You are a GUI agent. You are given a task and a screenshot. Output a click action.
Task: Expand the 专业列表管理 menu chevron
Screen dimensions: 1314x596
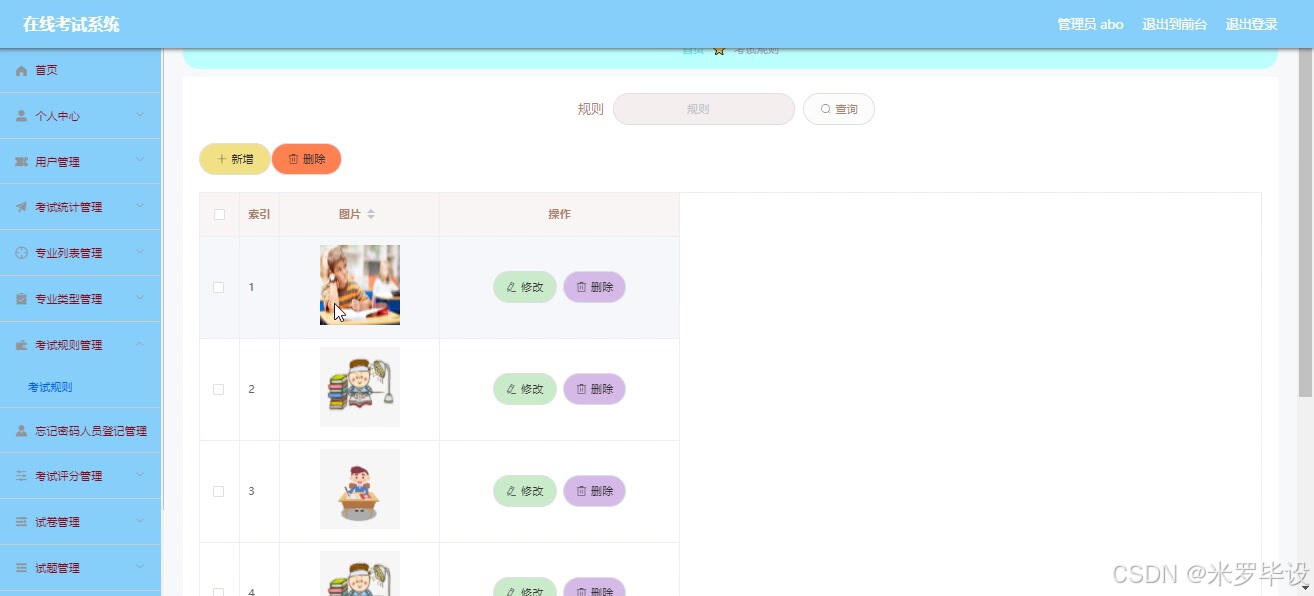point(140,252)
